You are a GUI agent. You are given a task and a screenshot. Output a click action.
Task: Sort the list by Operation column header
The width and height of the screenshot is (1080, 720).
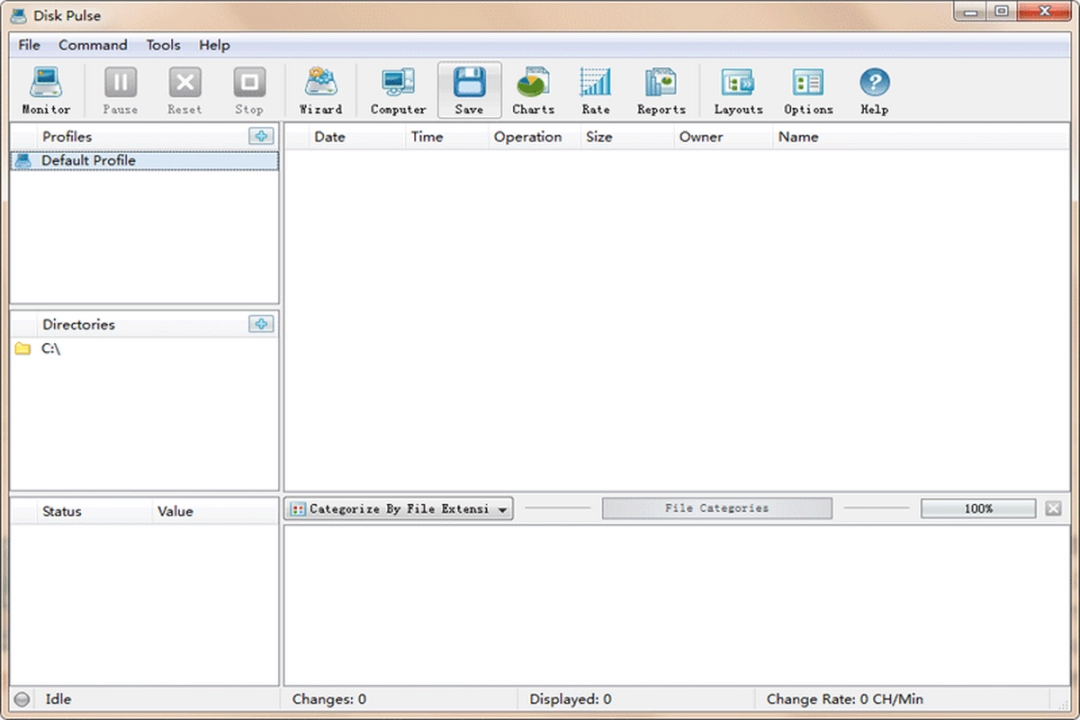click(527, 137)
